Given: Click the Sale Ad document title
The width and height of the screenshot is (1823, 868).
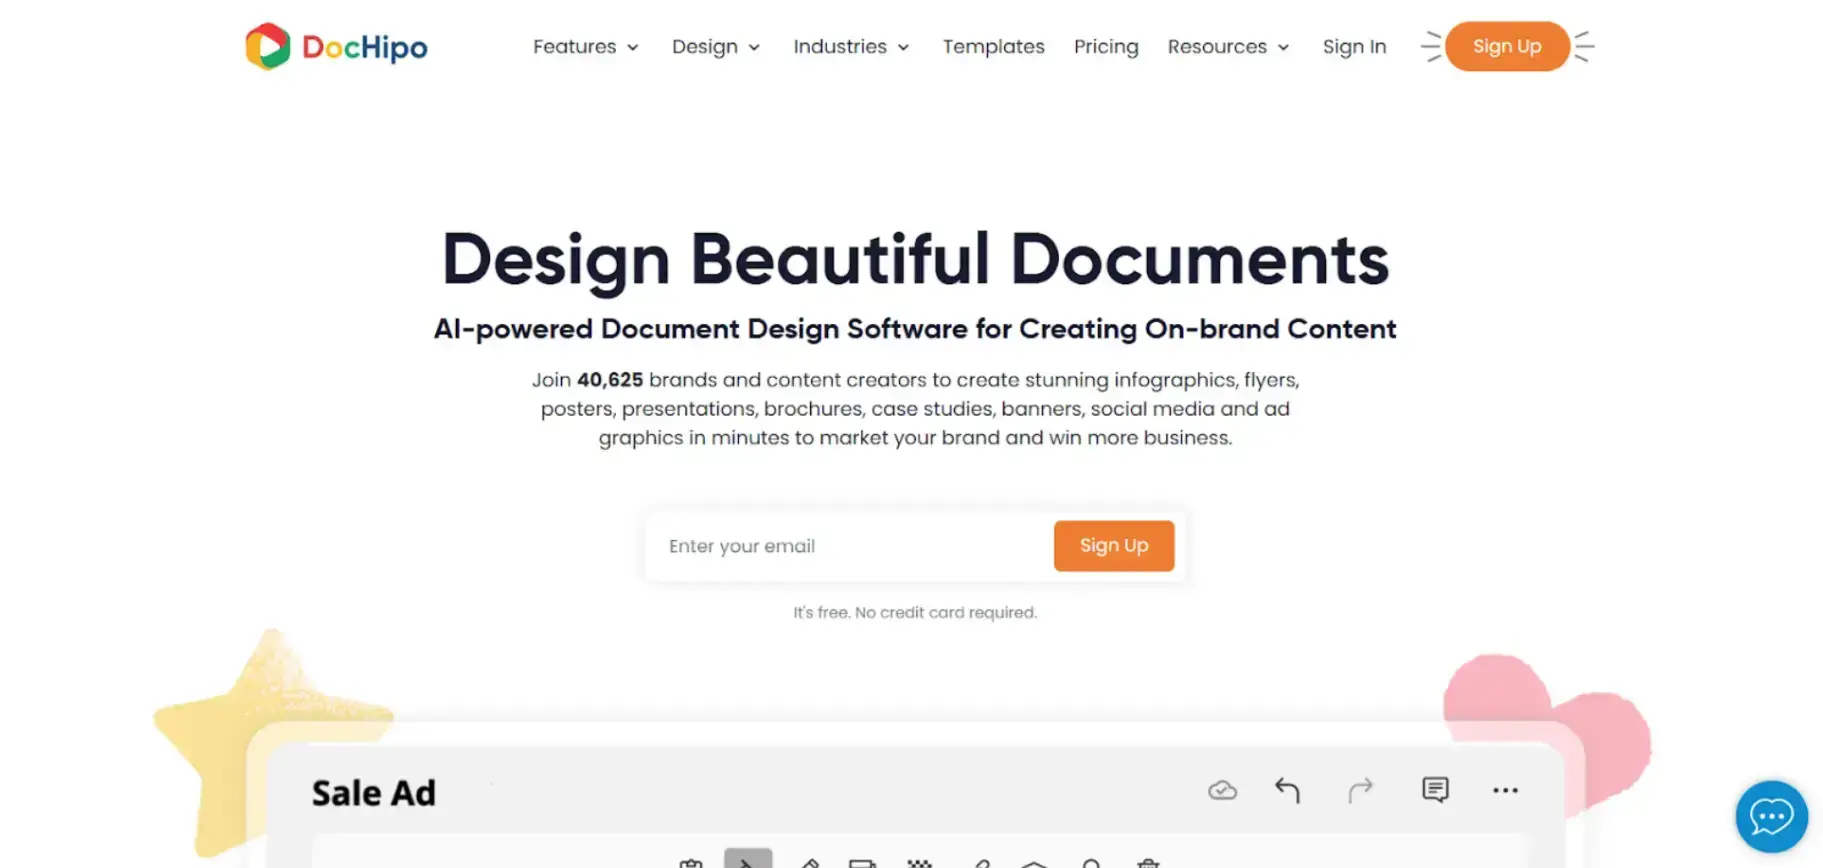Looking at the screenshot, I should (374, 793).
